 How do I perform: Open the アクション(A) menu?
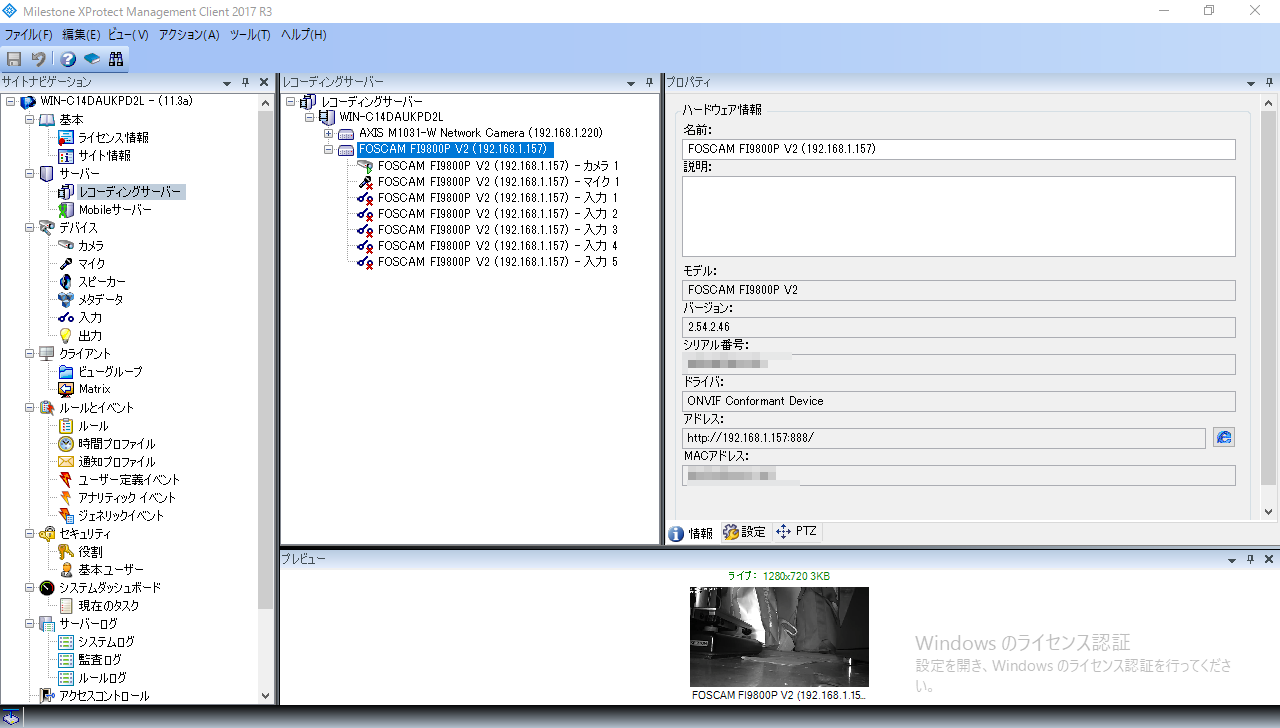point(189,35)
